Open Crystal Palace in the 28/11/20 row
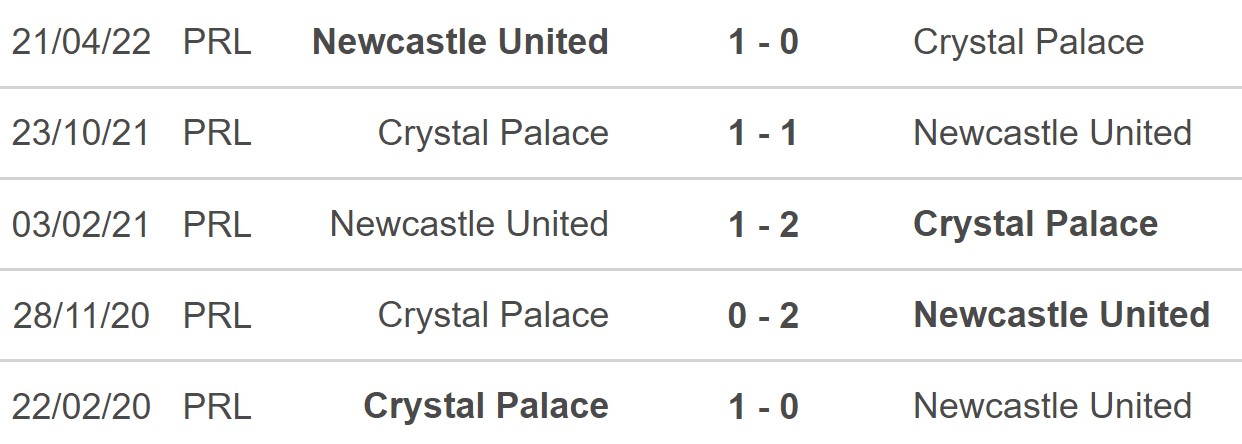 (493, 315)
